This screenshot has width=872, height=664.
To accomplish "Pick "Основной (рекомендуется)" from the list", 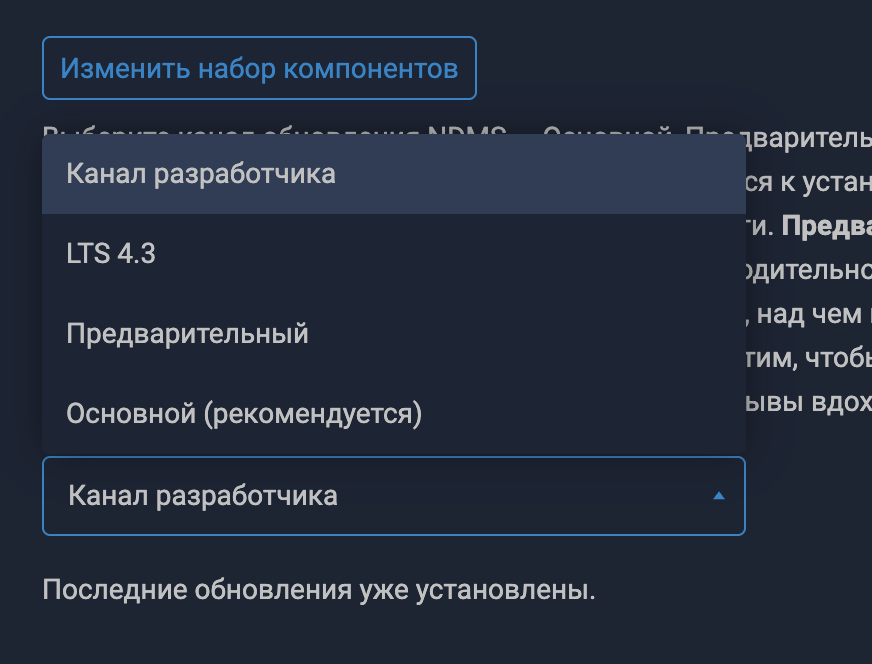I will [244, 413].
